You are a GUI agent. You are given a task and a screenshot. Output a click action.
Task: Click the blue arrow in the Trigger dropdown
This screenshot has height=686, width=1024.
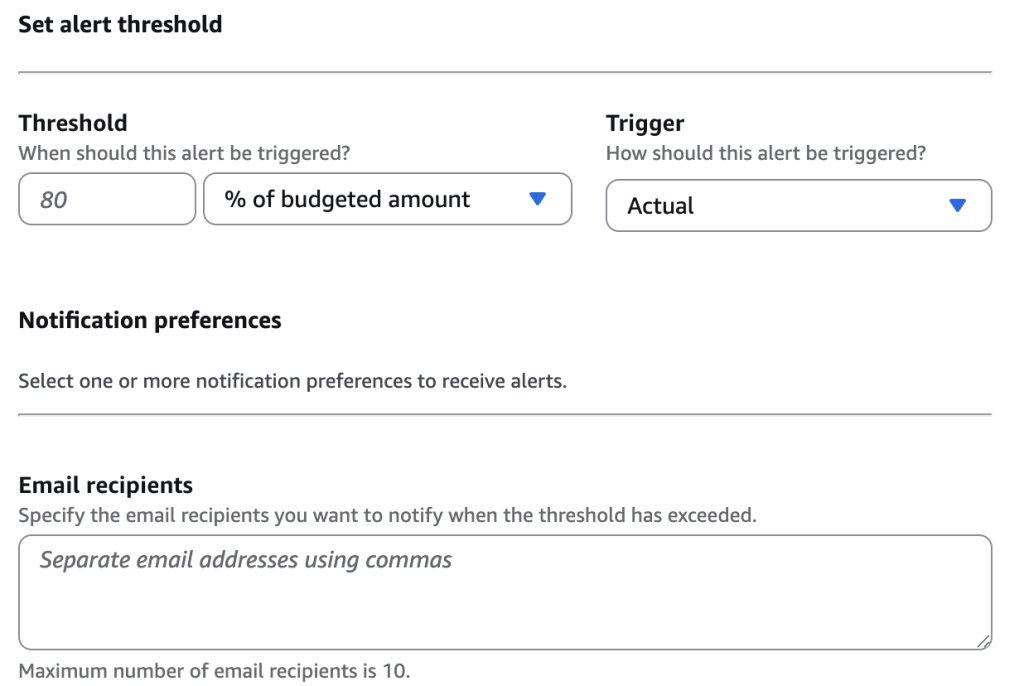click(x=957, y=205)
